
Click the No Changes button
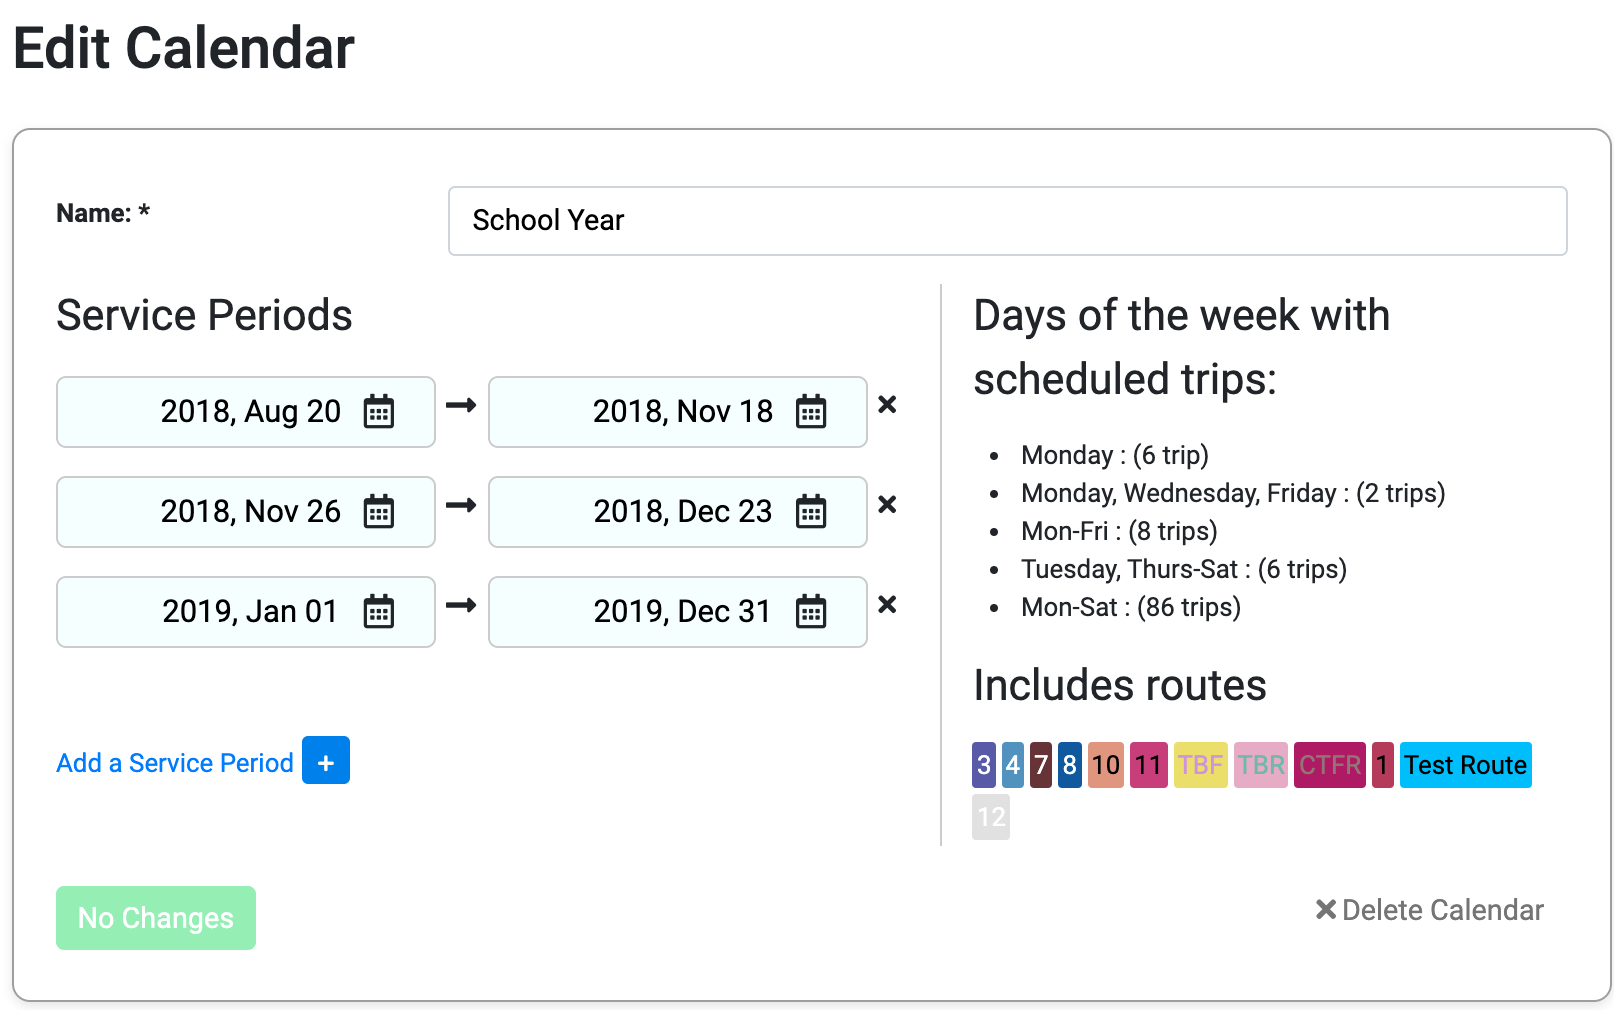pyautogui.click(x=156, y=918)
